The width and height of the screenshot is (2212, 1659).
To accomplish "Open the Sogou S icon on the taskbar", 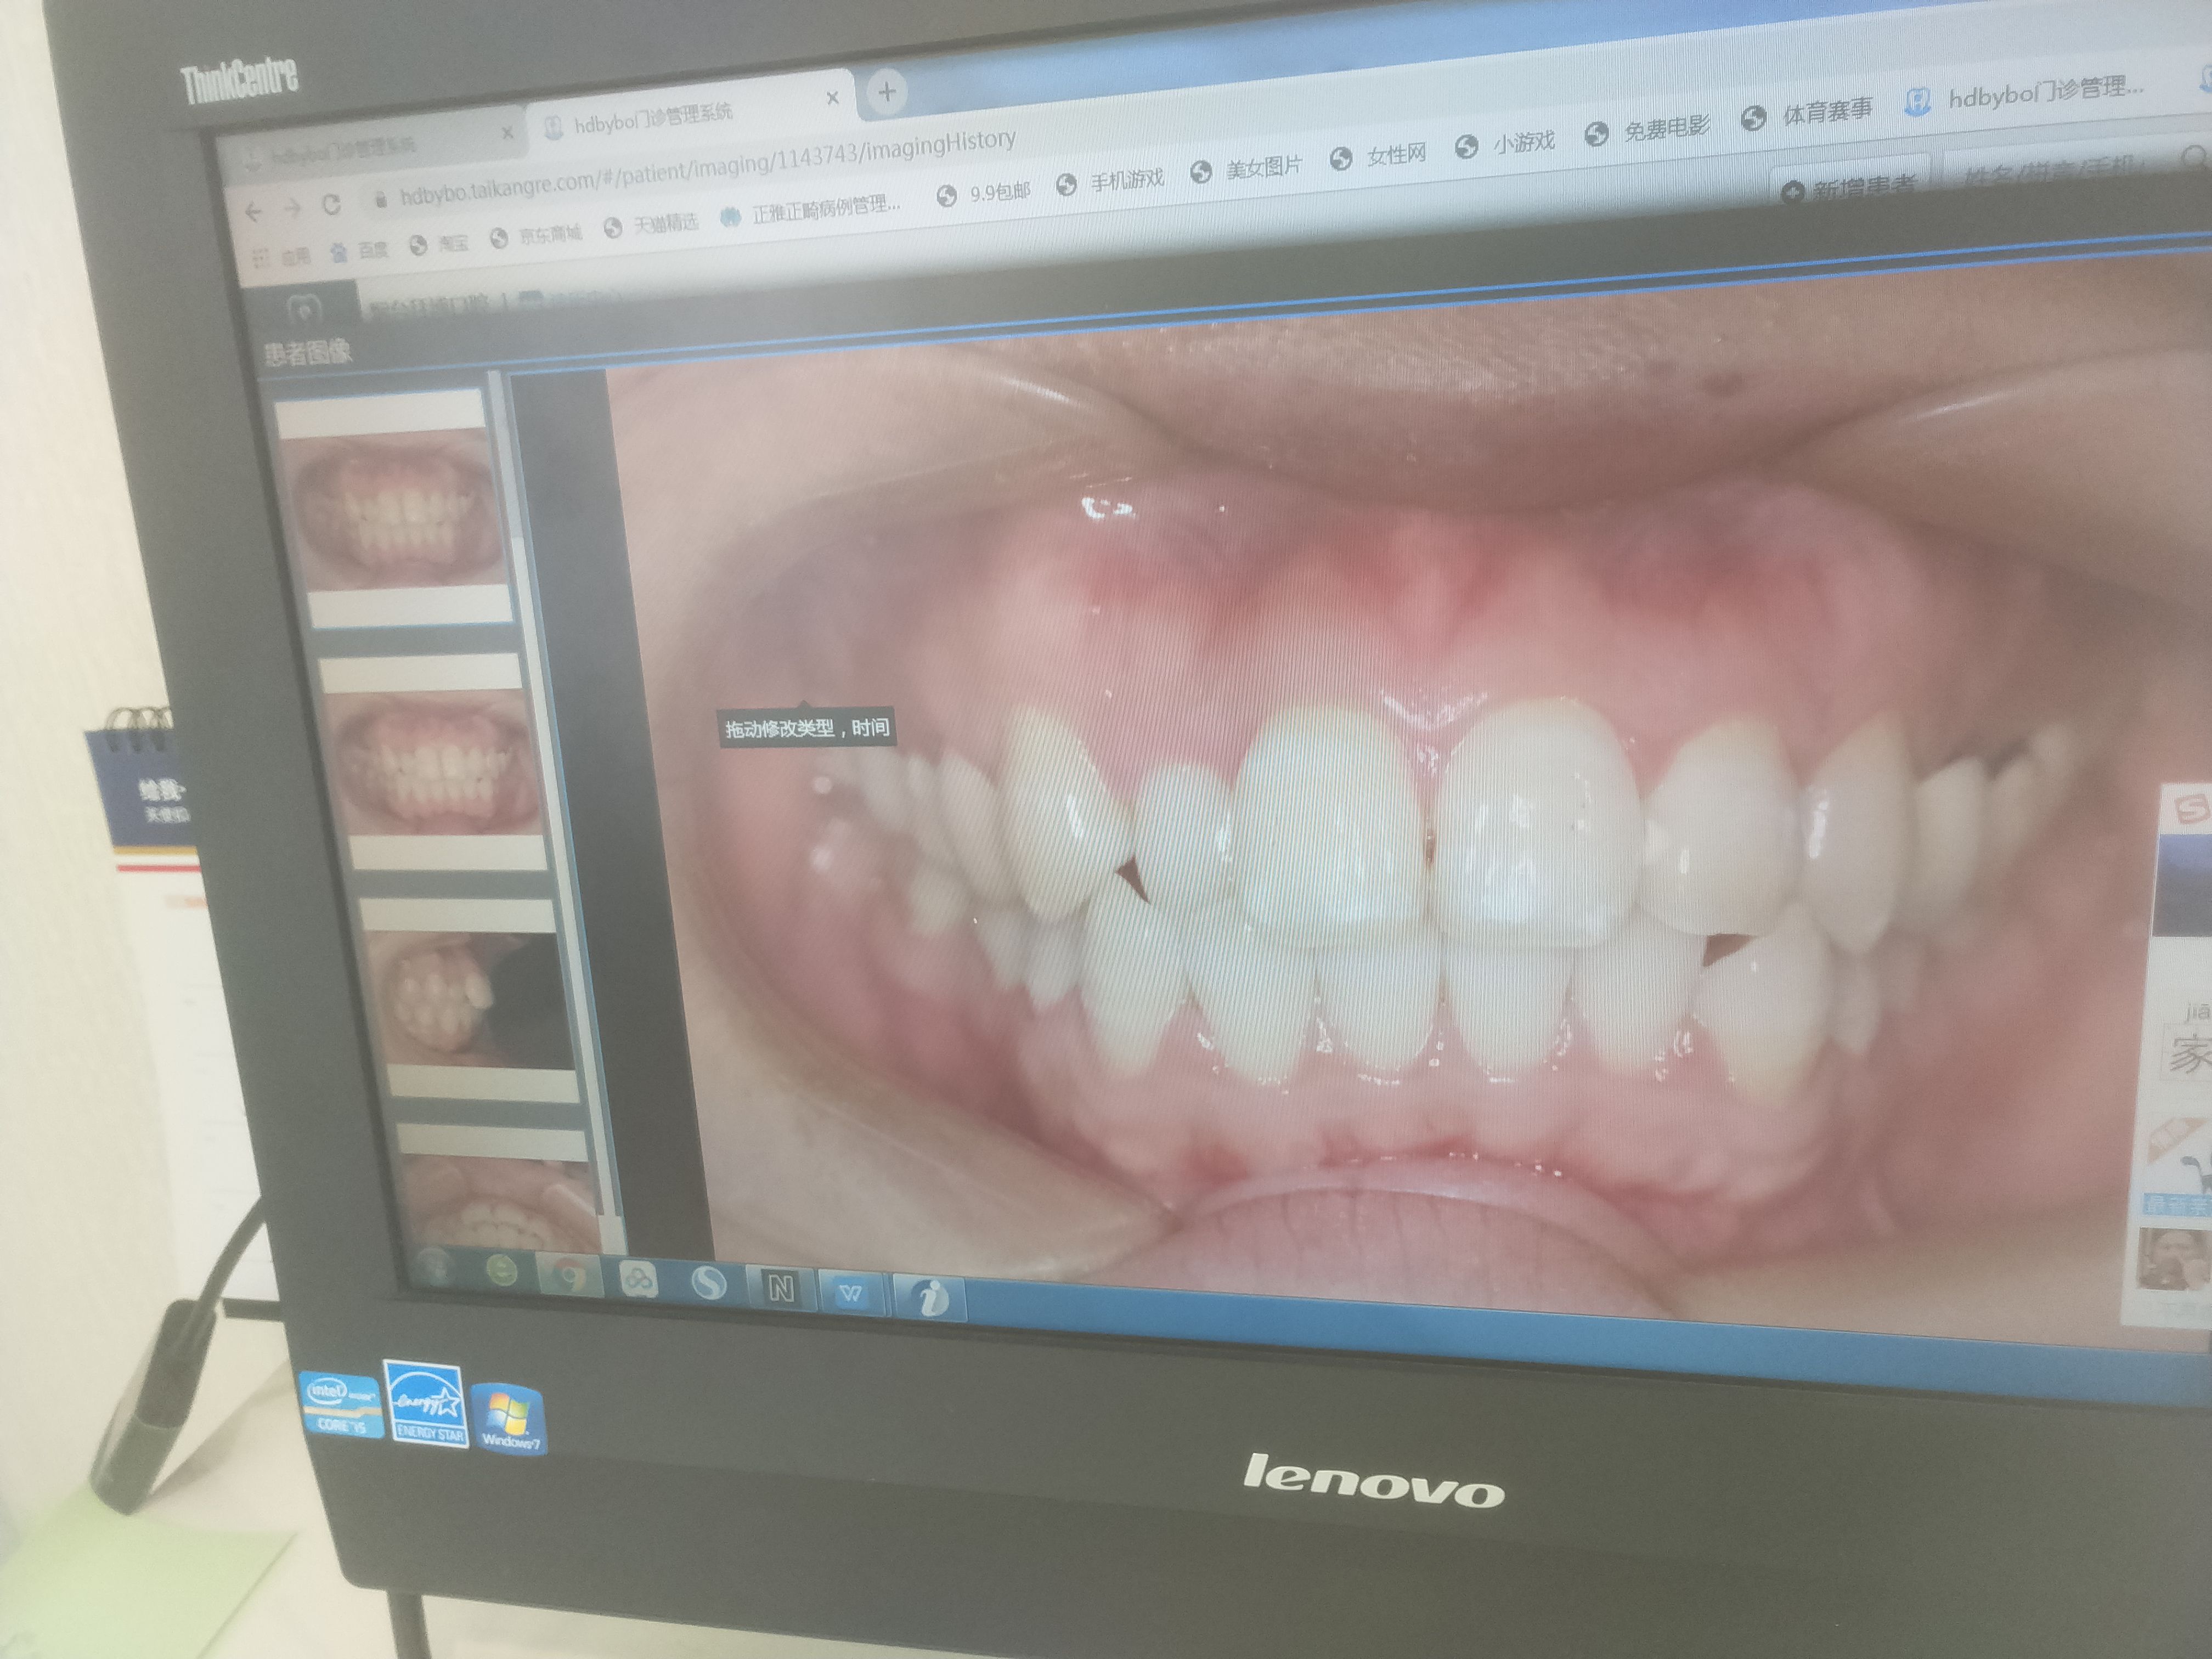I will tap(708, 1283).
